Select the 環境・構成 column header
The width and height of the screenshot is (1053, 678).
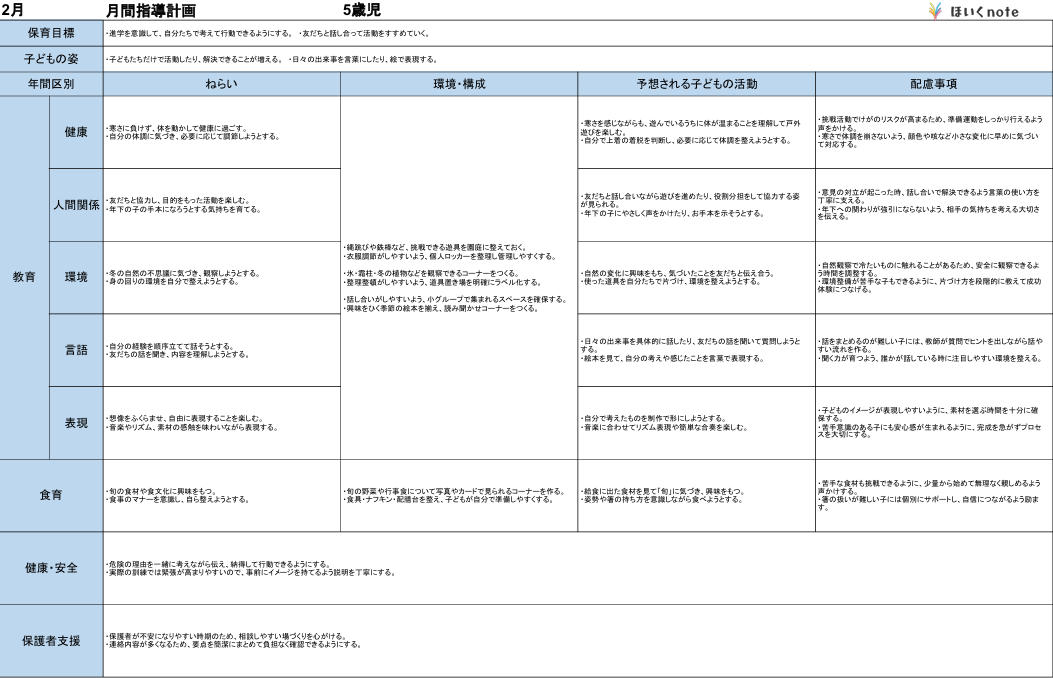click(459, 85)
